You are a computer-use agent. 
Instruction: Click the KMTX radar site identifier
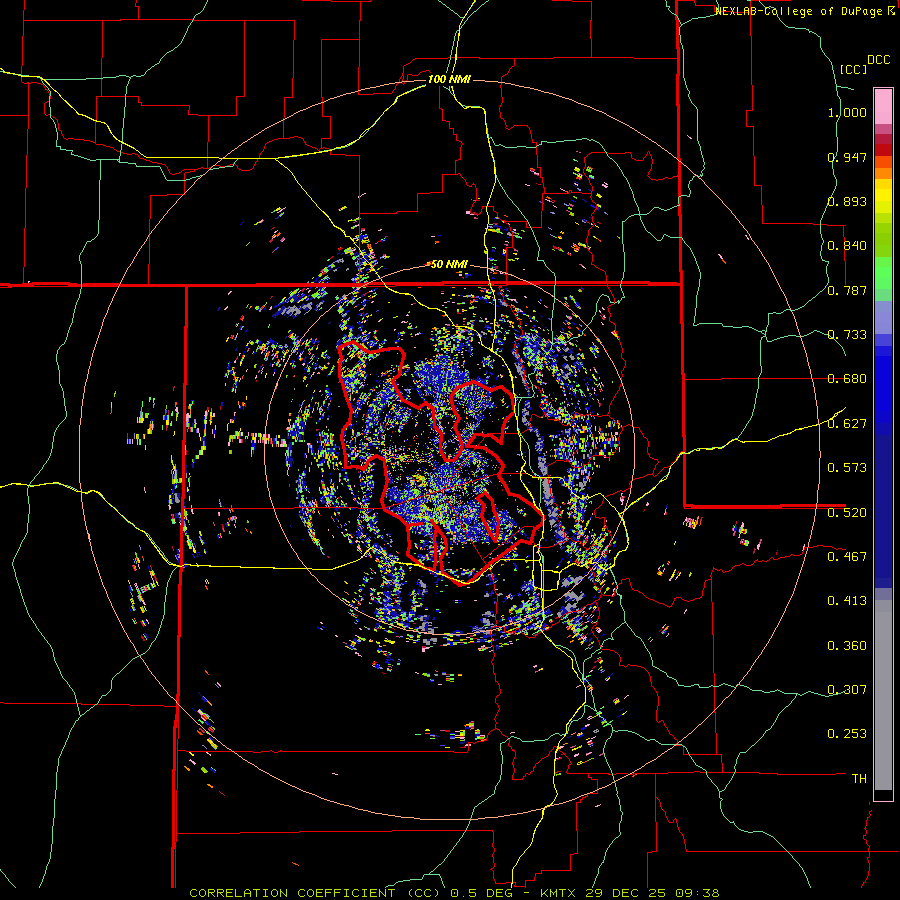(559, 893)
